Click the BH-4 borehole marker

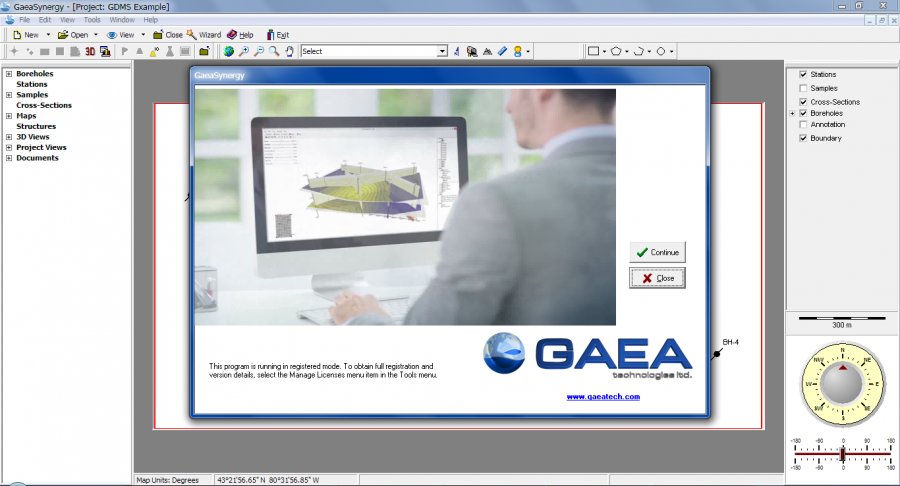717,354
